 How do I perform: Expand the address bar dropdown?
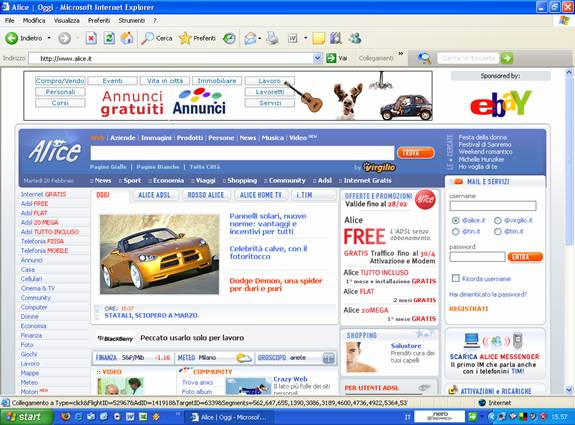click(318, 58)
